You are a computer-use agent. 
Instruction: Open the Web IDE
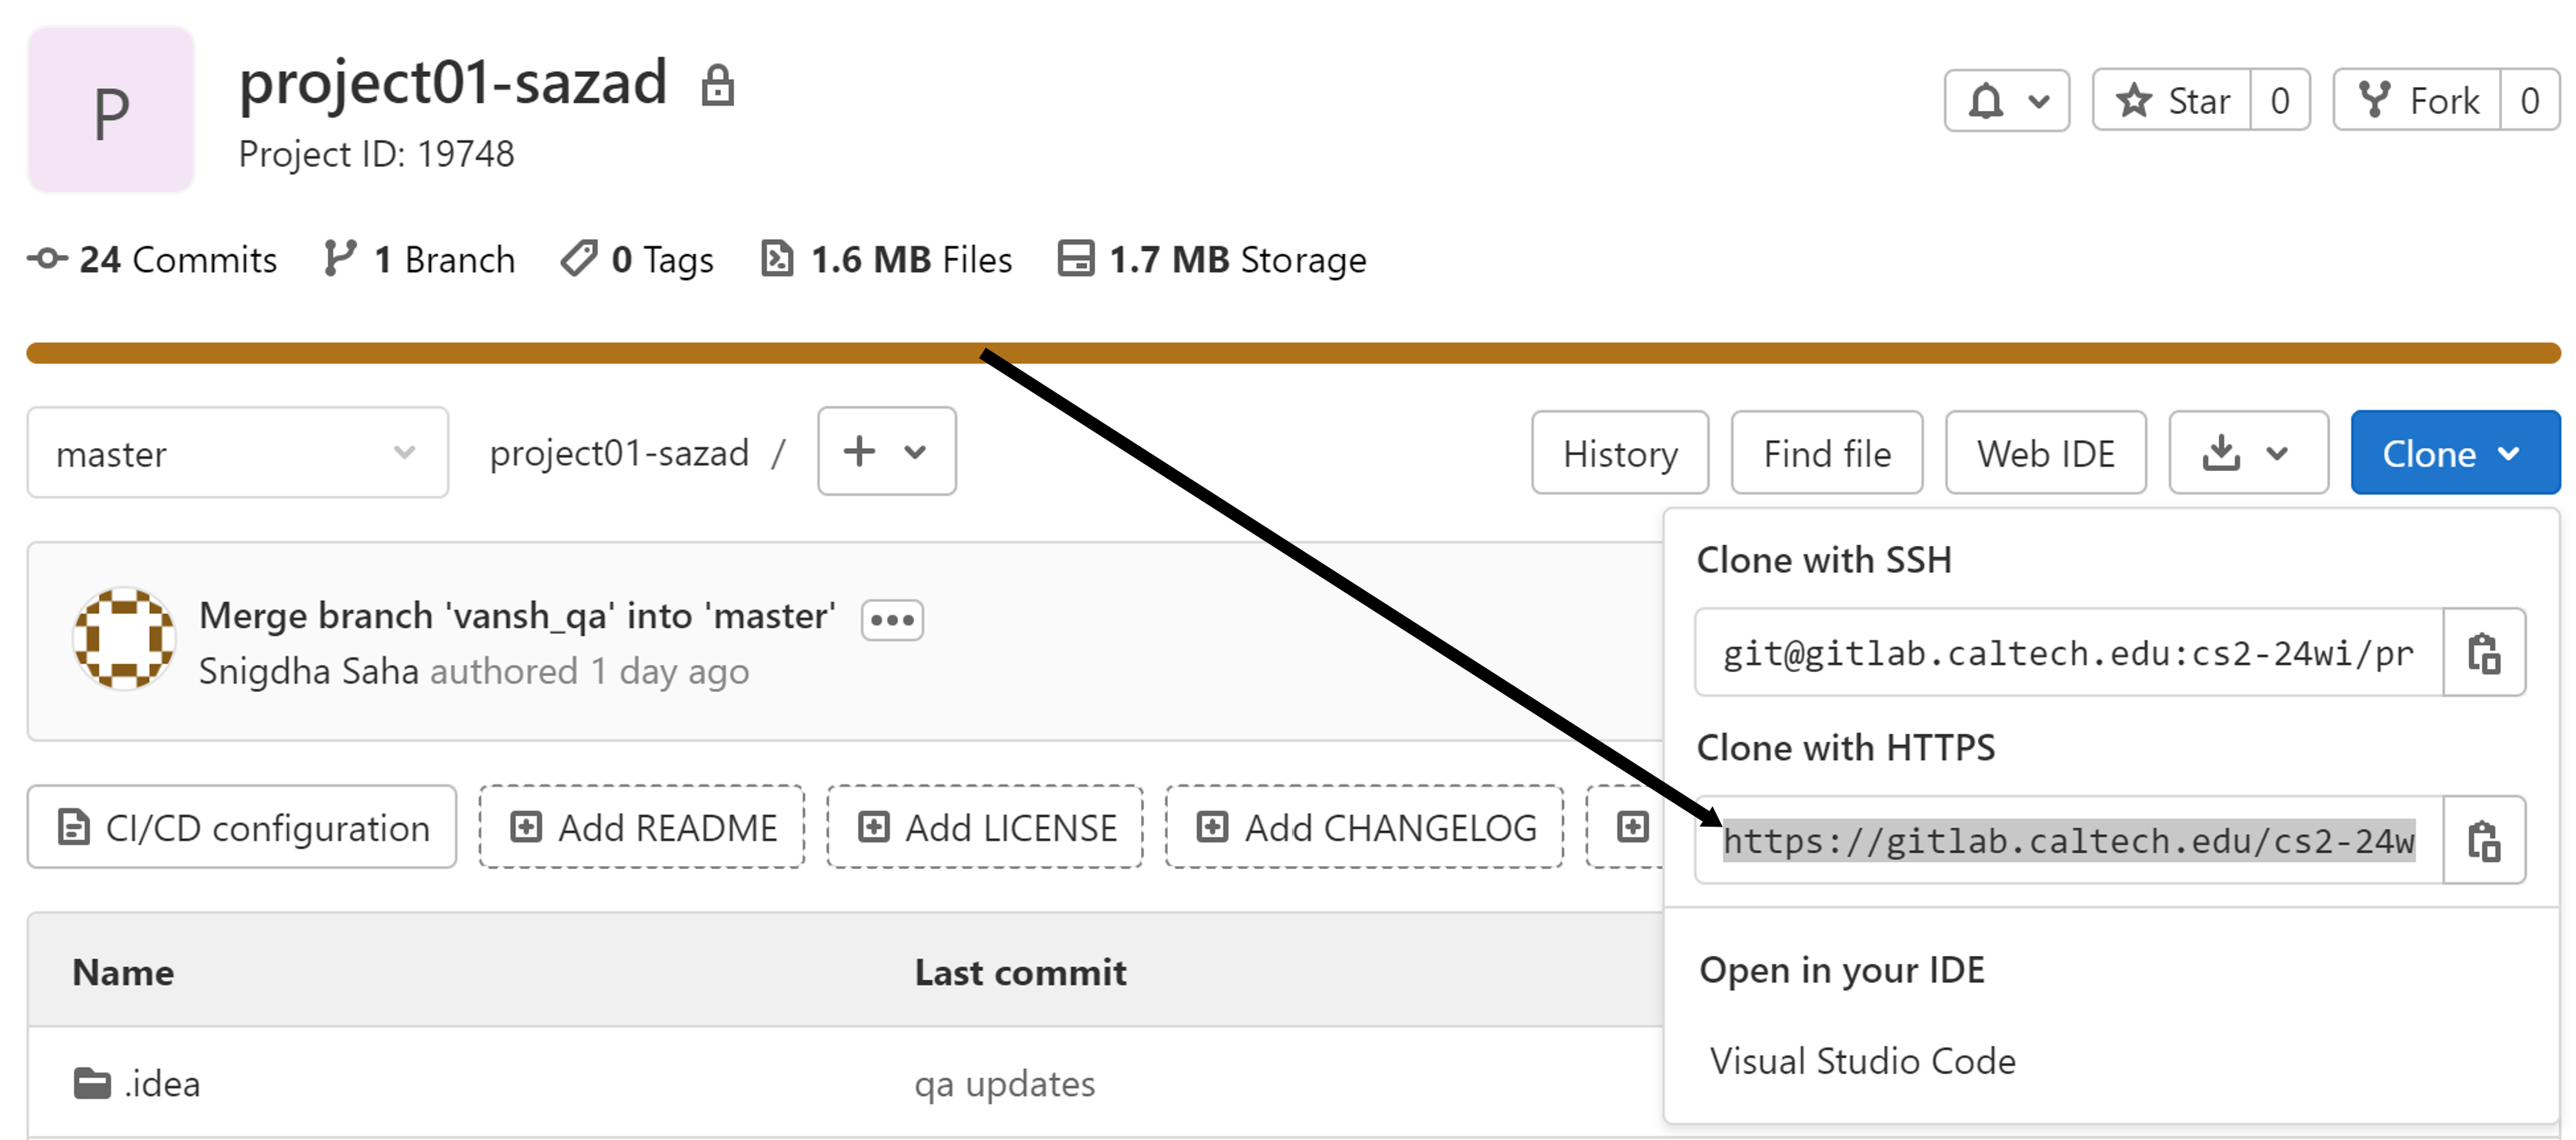coord(2045,452)
